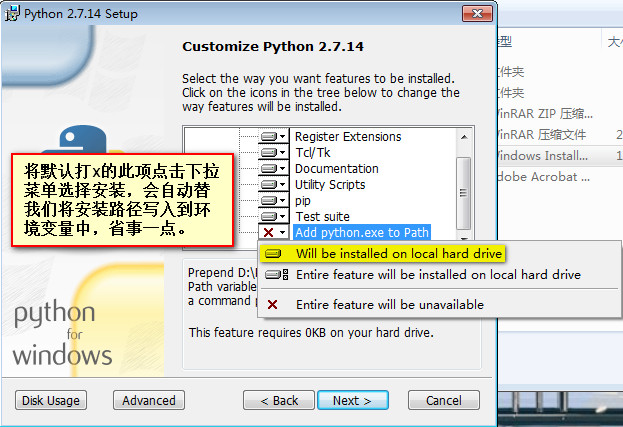This screenshot has width=623, height=427.
Task: Click feature list scroll up arrow
Action: (x=464, y=137)
